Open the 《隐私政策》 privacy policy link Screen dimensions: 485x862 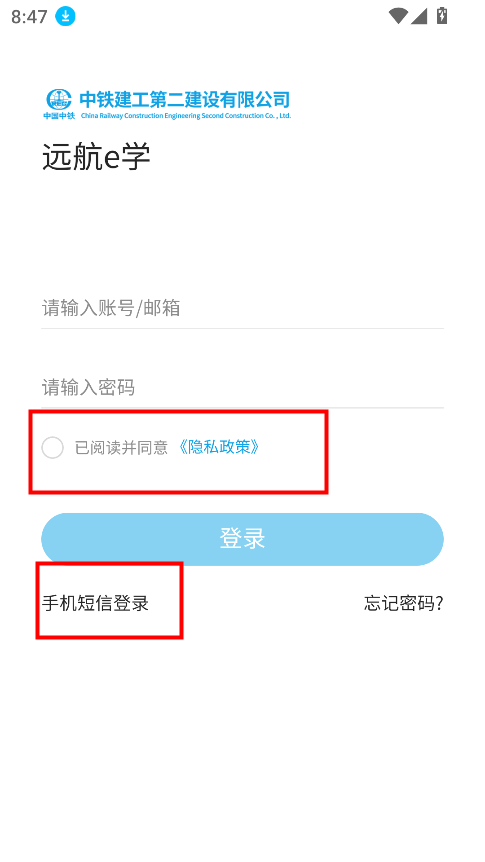(219, 447)
